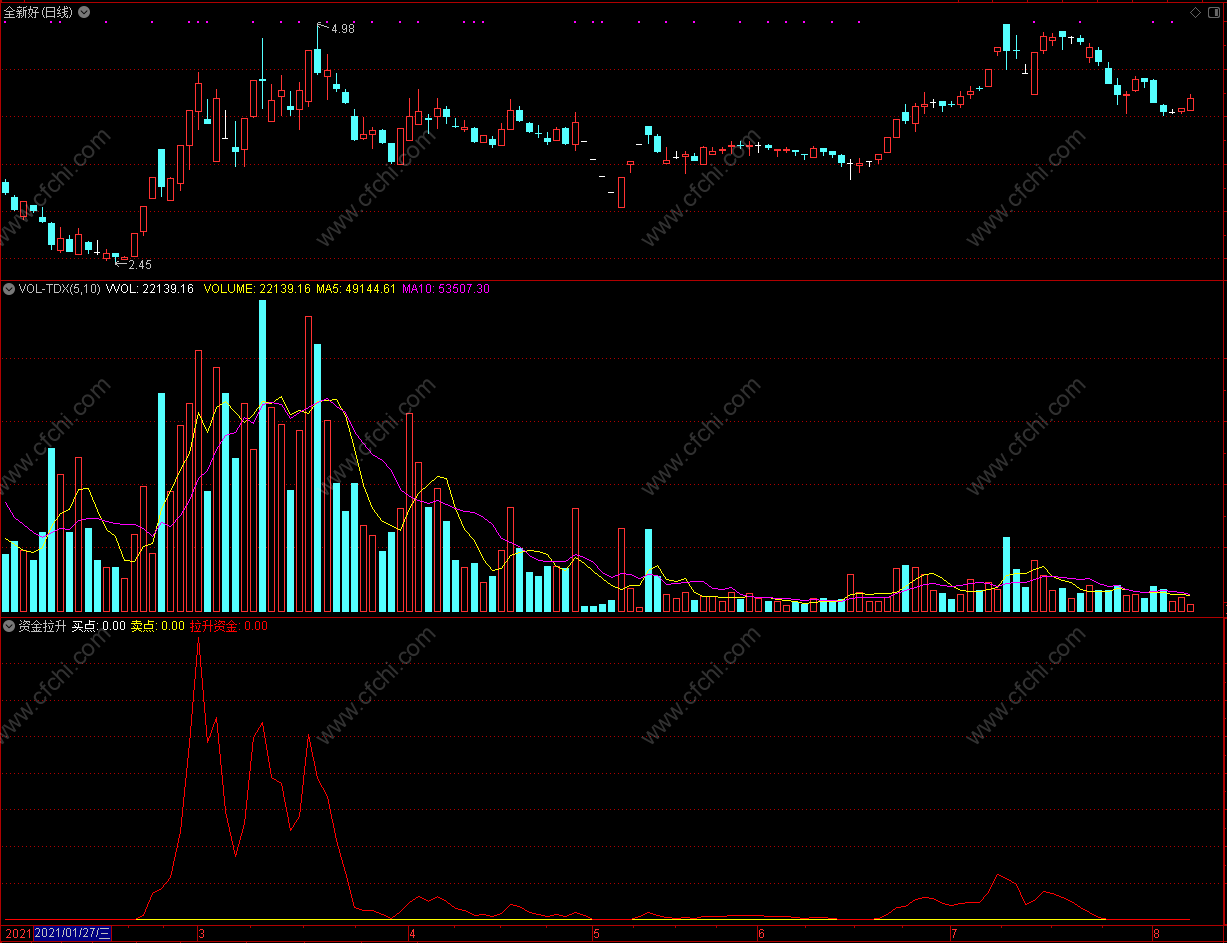Select the VVOL: 22139.16 value

(x=150, y=289)
